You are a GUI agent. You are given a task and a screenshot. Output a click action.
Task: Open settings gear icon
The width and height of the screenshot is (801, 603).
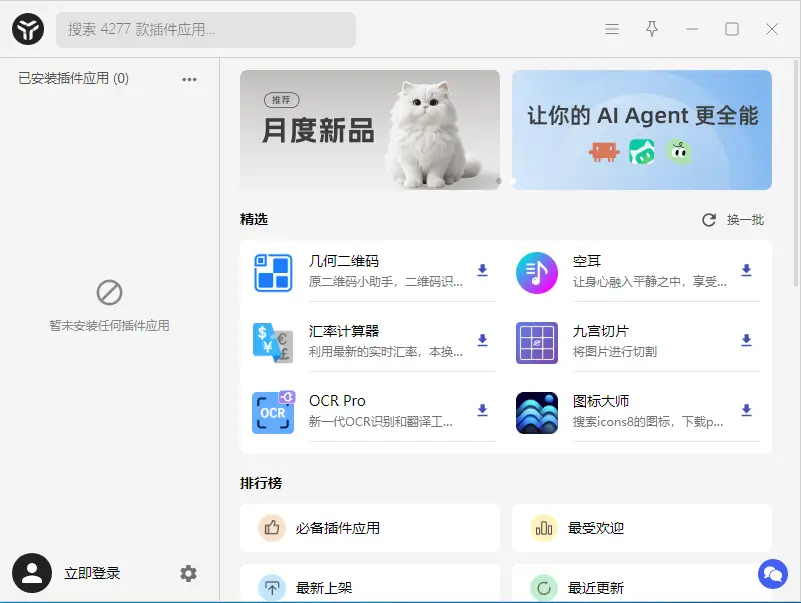tap(189, 573)
